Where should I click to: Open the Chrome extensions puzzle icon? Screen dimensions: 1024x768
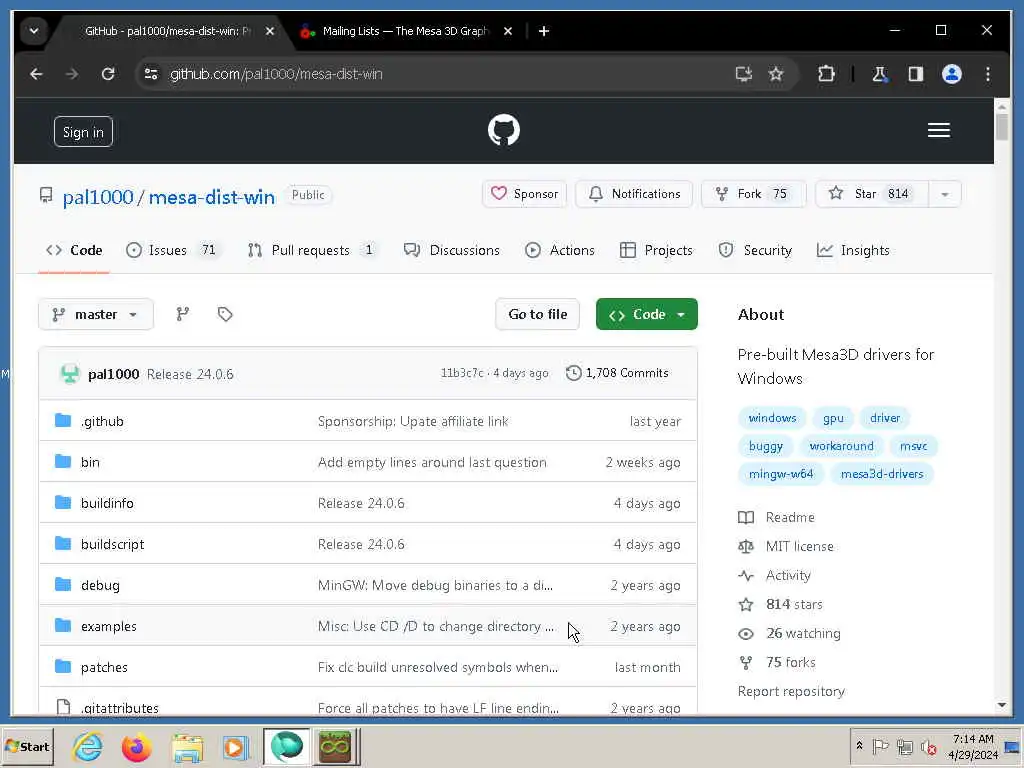[826, 74]
